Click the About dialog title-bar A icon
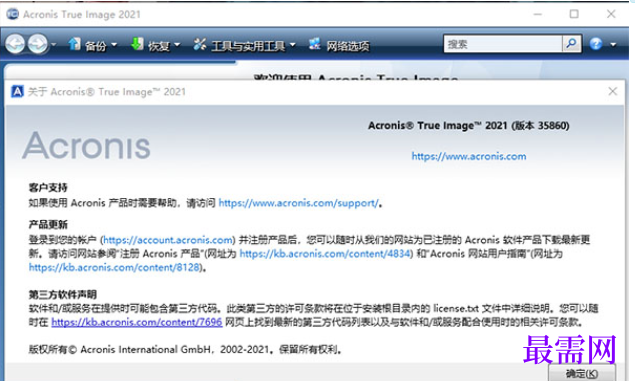The width and height of the screenshot is (635, 381). 17,92
